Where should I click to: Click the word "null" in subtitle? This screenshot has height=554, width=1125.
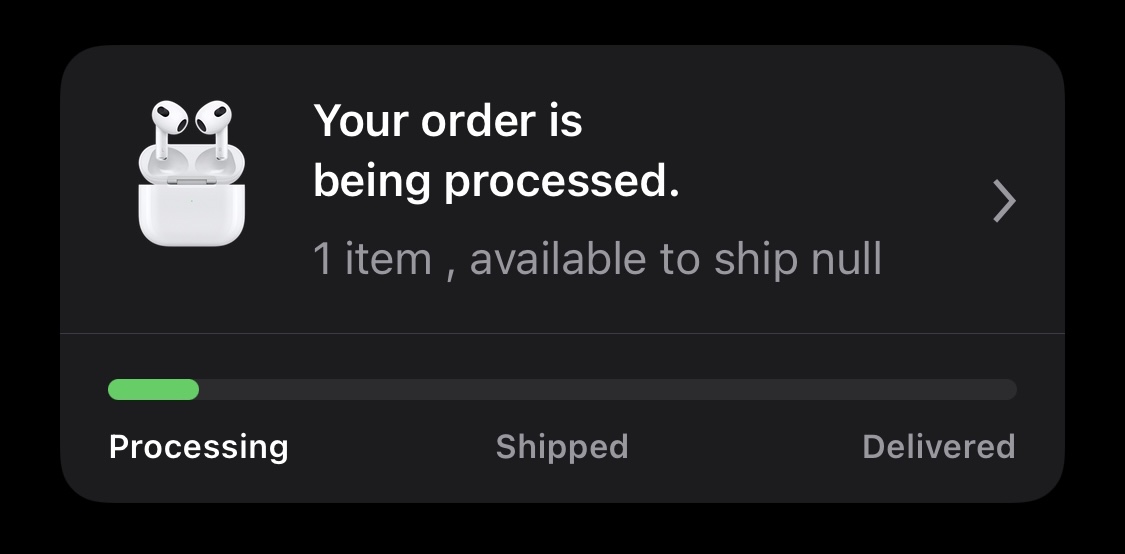pyautogui.click(x=846, y=259)
